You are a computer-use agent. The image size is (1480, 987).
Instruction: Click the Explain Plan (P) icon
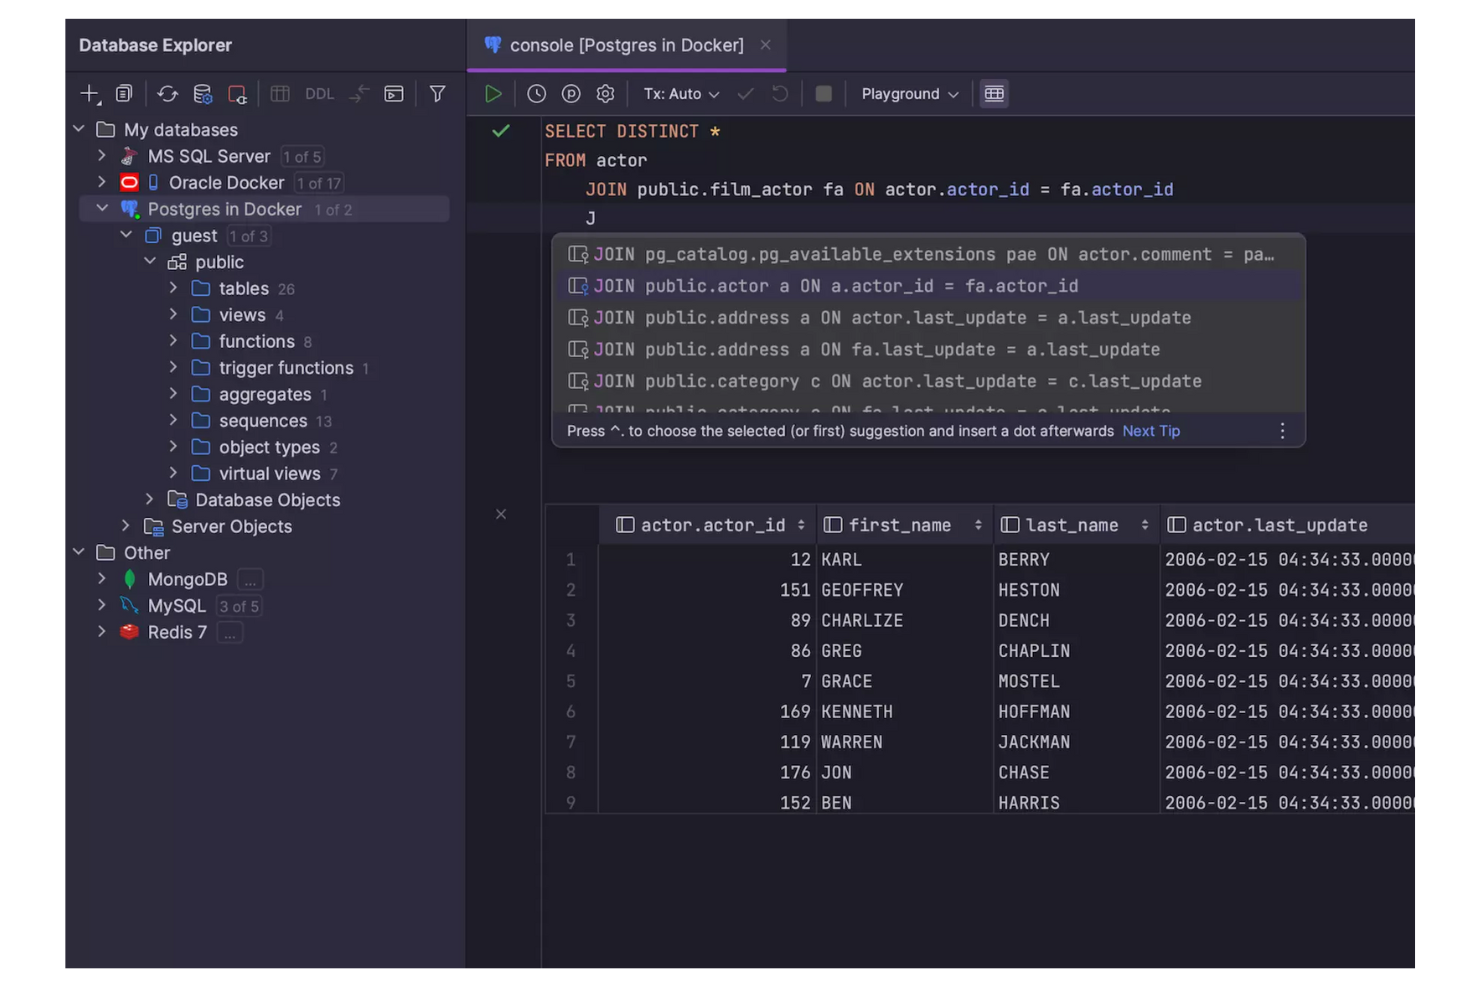tap(571, 94)
